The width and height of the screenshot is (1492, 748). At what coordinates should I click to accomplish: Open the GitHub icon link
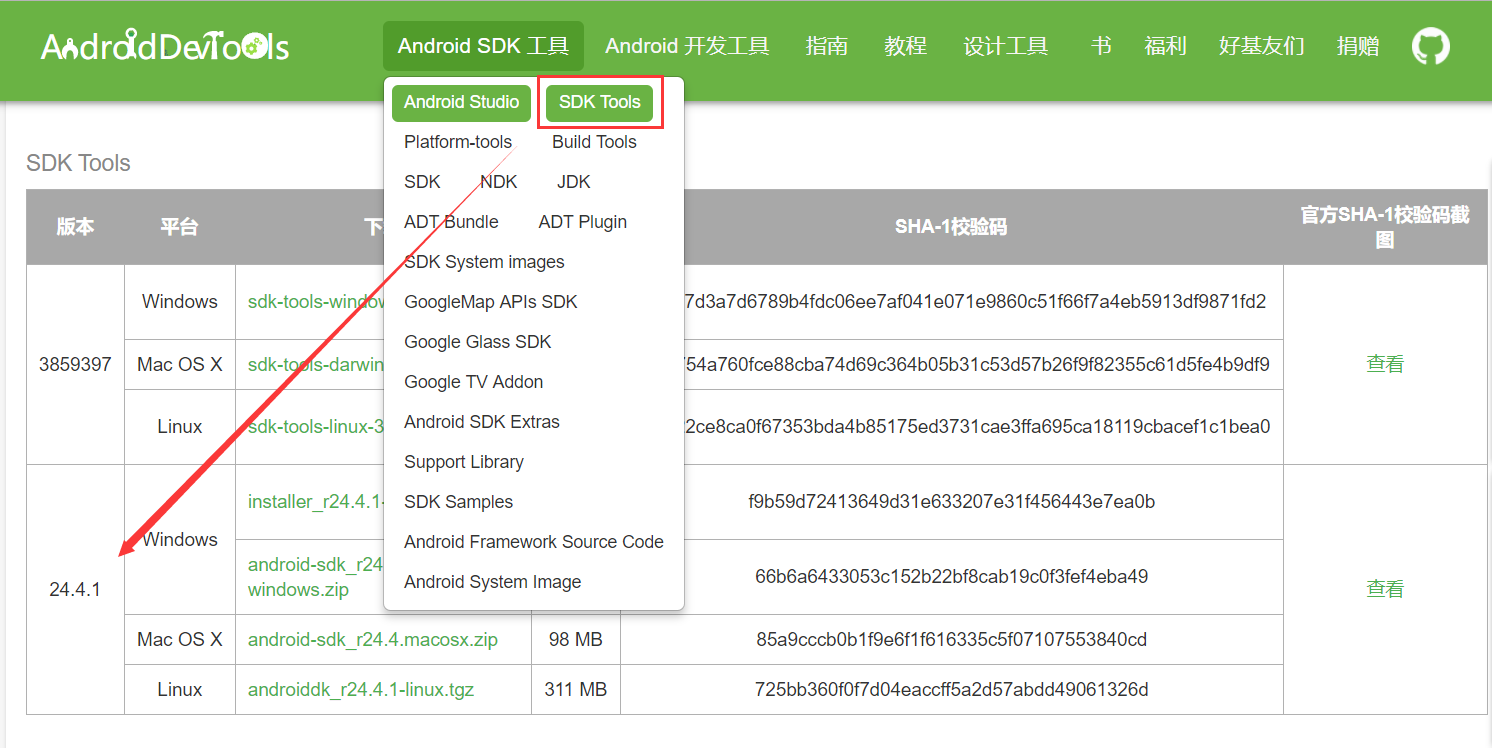click(1431, 46)
